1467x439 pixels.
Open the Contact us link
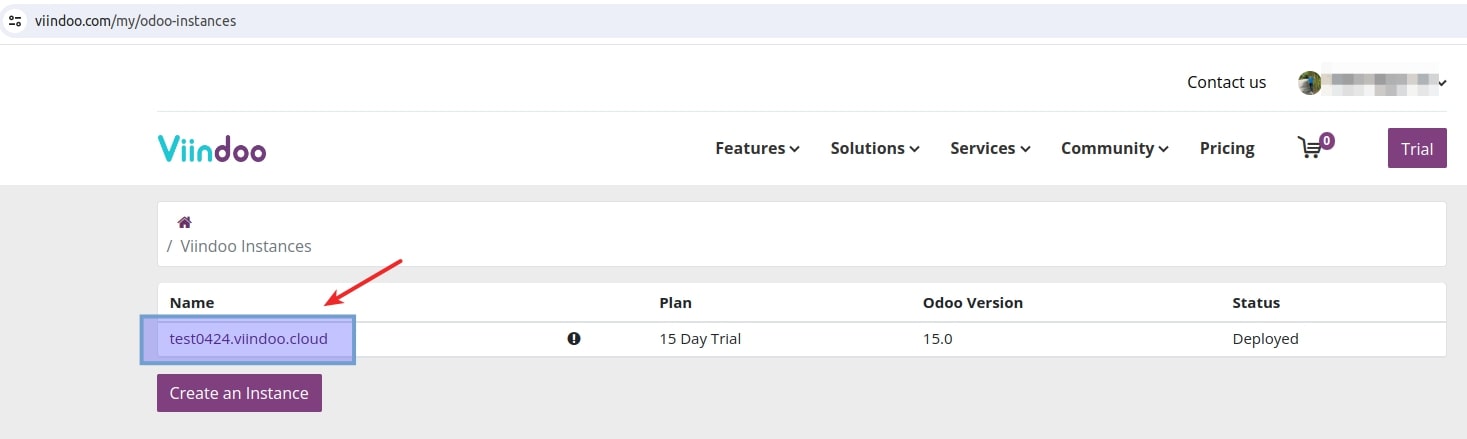(x=1226, y=83)
